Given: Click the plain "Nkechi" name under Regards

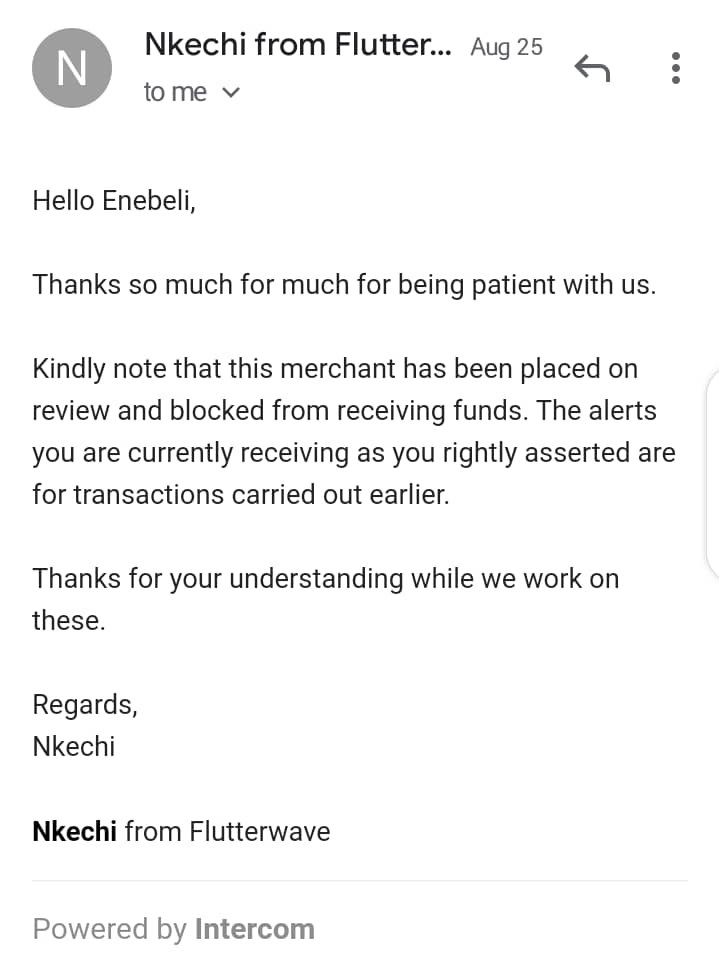Looking at the screenshot, I should (74, 747).
